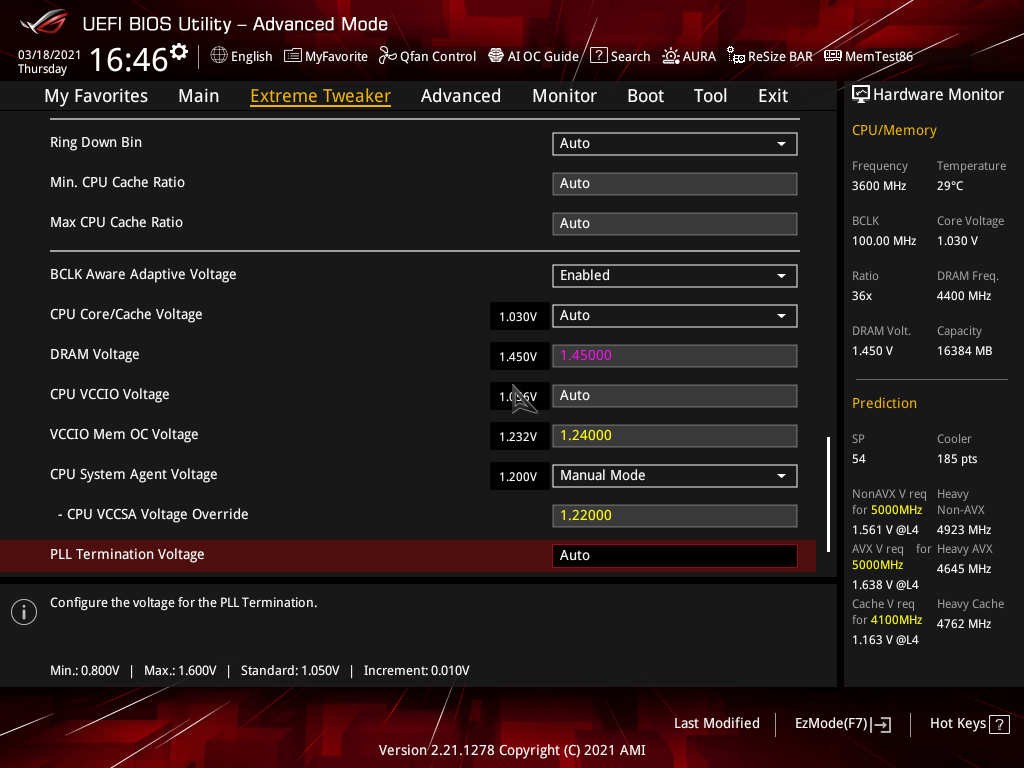Click CPU/Memory section heading

coord(894,131)
